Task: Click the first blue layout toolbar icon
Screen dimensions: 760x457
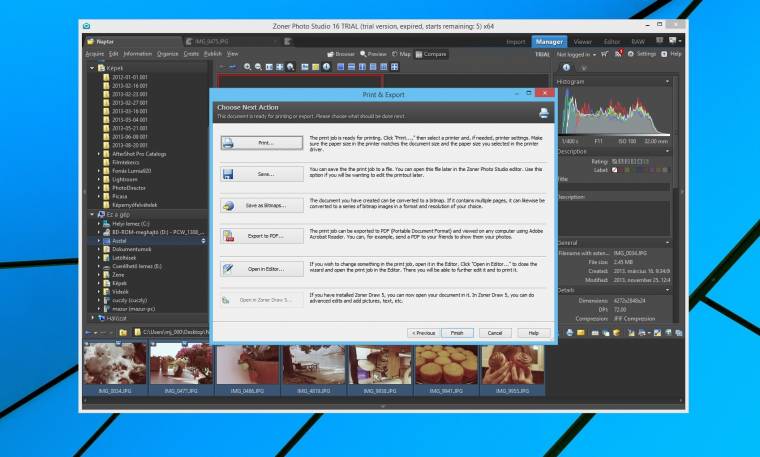Action: pos(341,67)
